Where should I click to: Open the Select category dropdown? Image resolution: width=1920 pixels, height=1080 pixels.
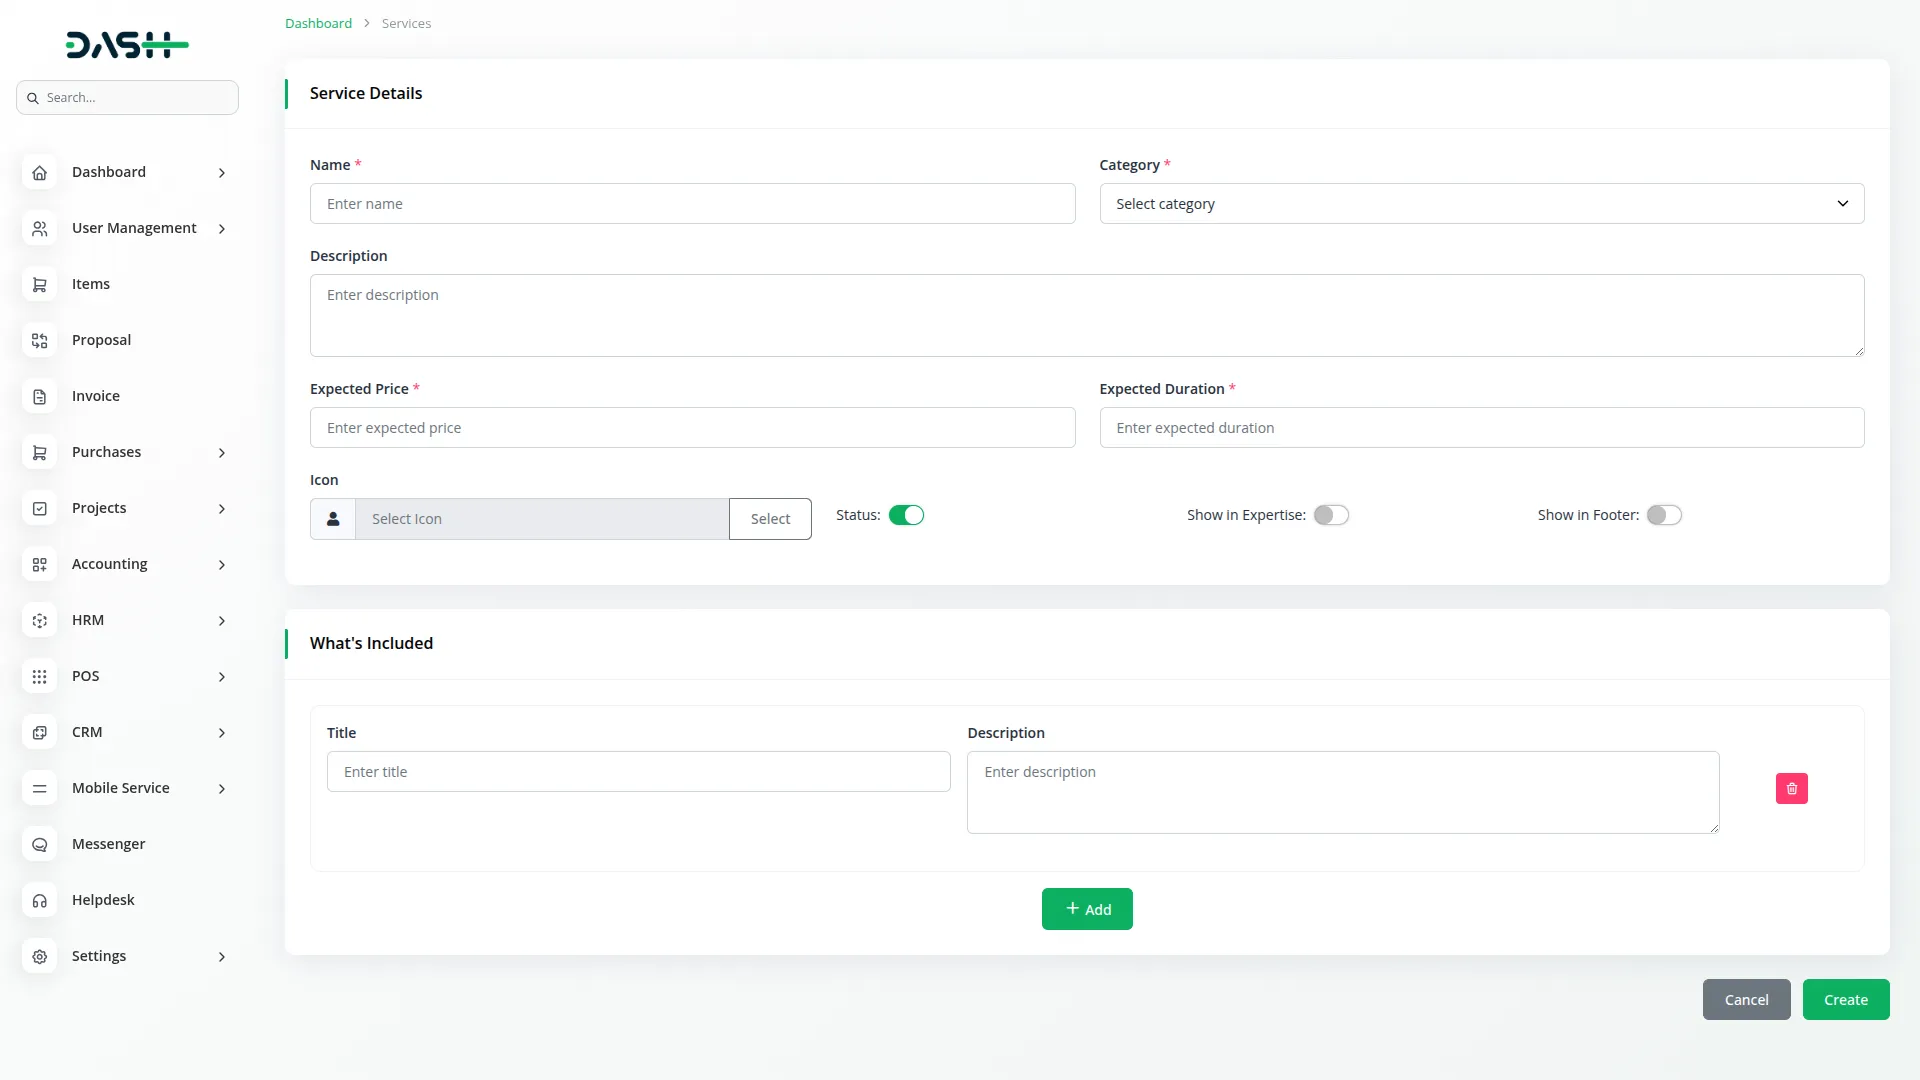pos(1481,203)
